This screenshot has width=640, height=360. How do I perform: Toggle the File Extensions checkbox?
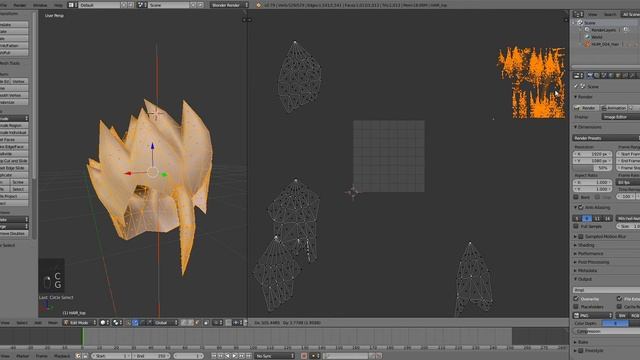(x=619, y=299)
